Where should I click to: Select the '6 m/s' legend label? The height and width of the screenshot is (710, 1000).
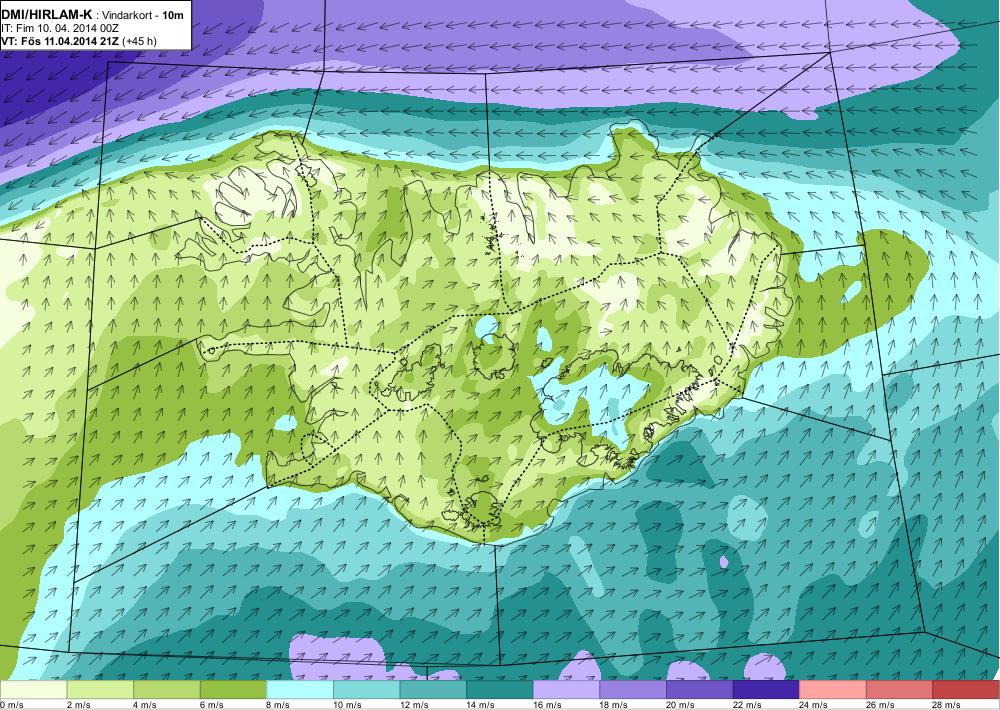(212, 705)
